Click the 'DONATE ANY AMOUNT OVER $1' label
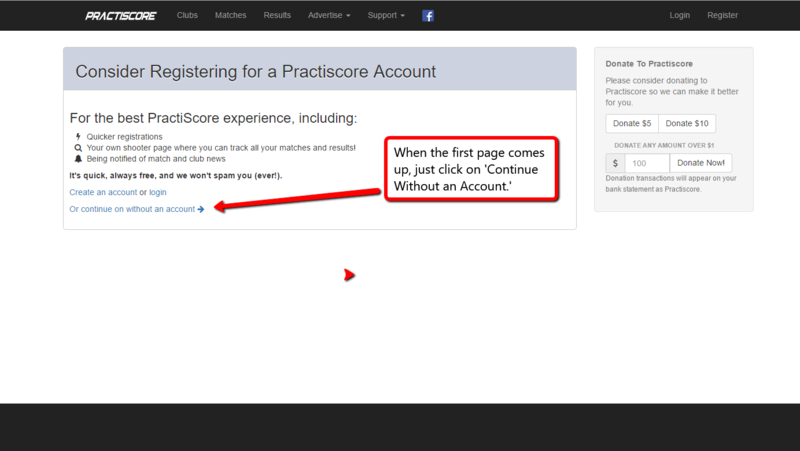The image size is (800, 451). (664, 145)
